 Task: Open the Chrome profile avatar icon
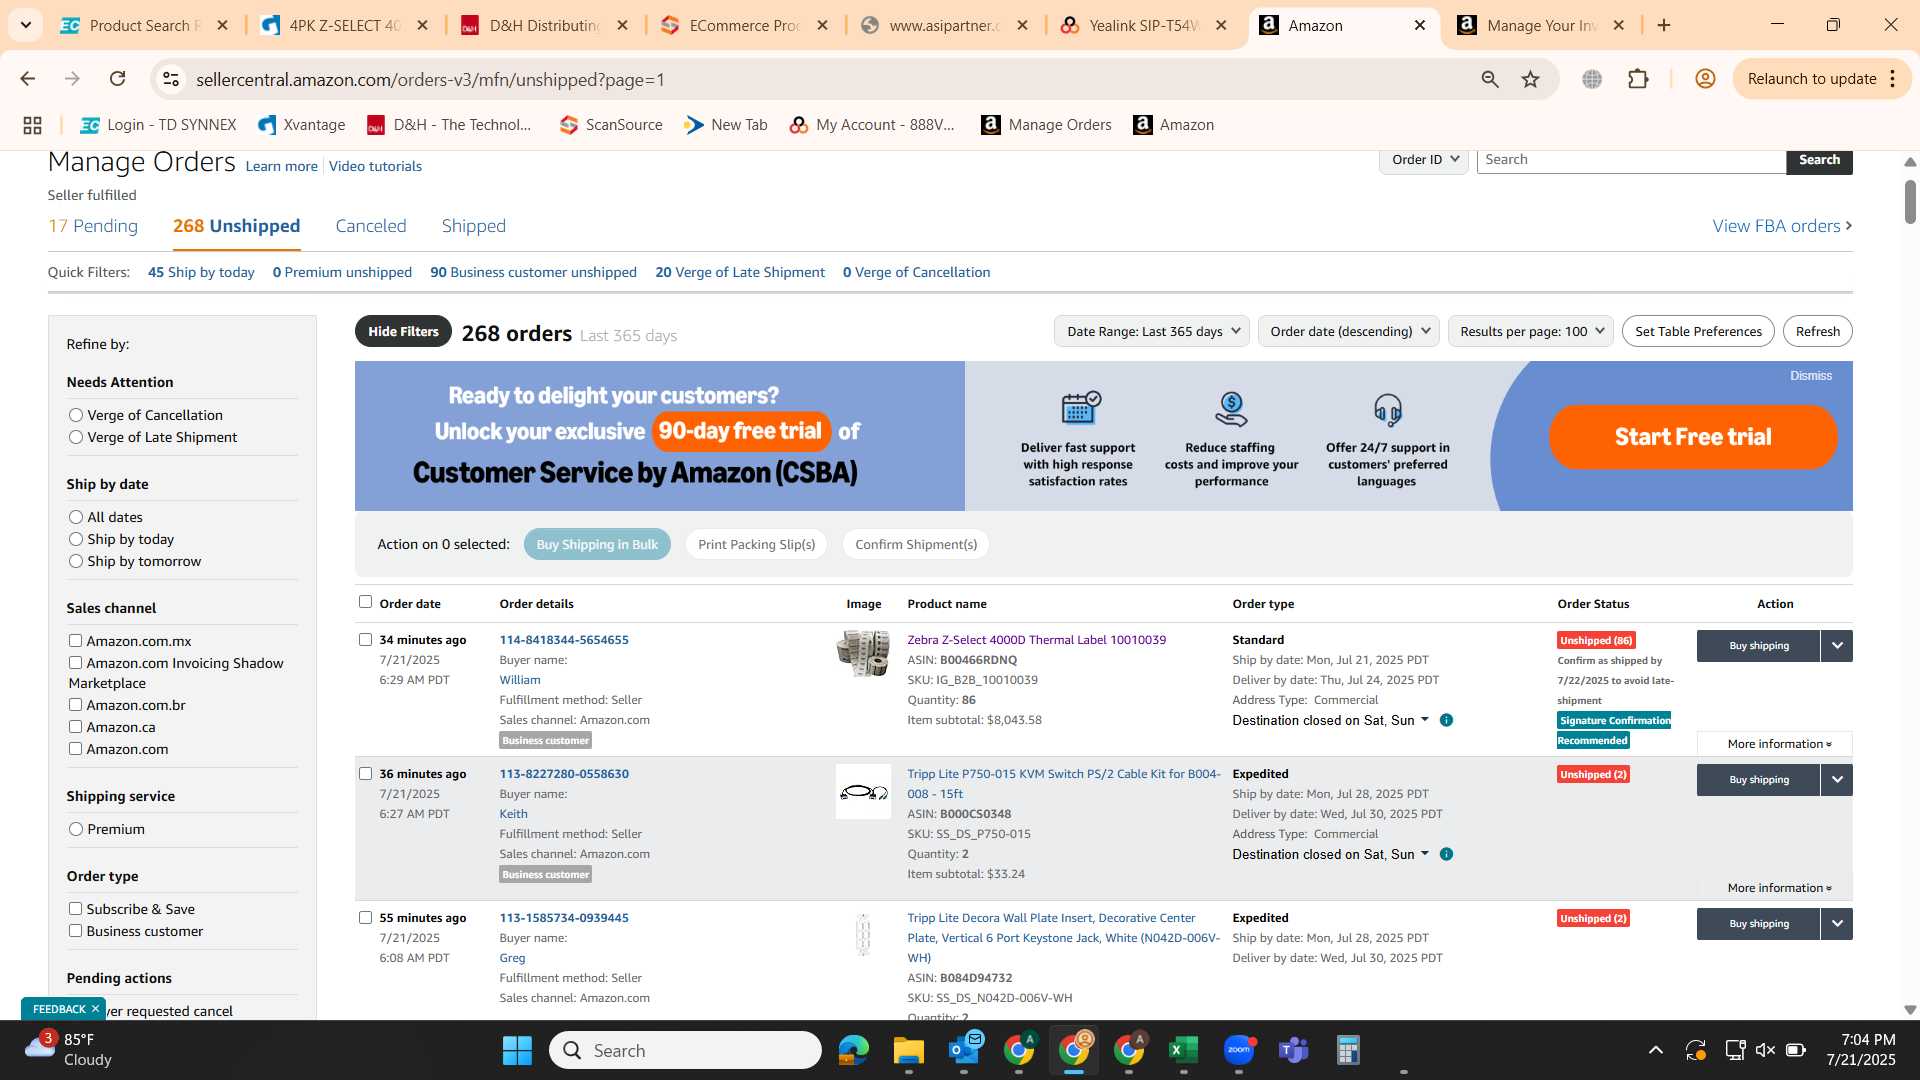pos(1705,79)
